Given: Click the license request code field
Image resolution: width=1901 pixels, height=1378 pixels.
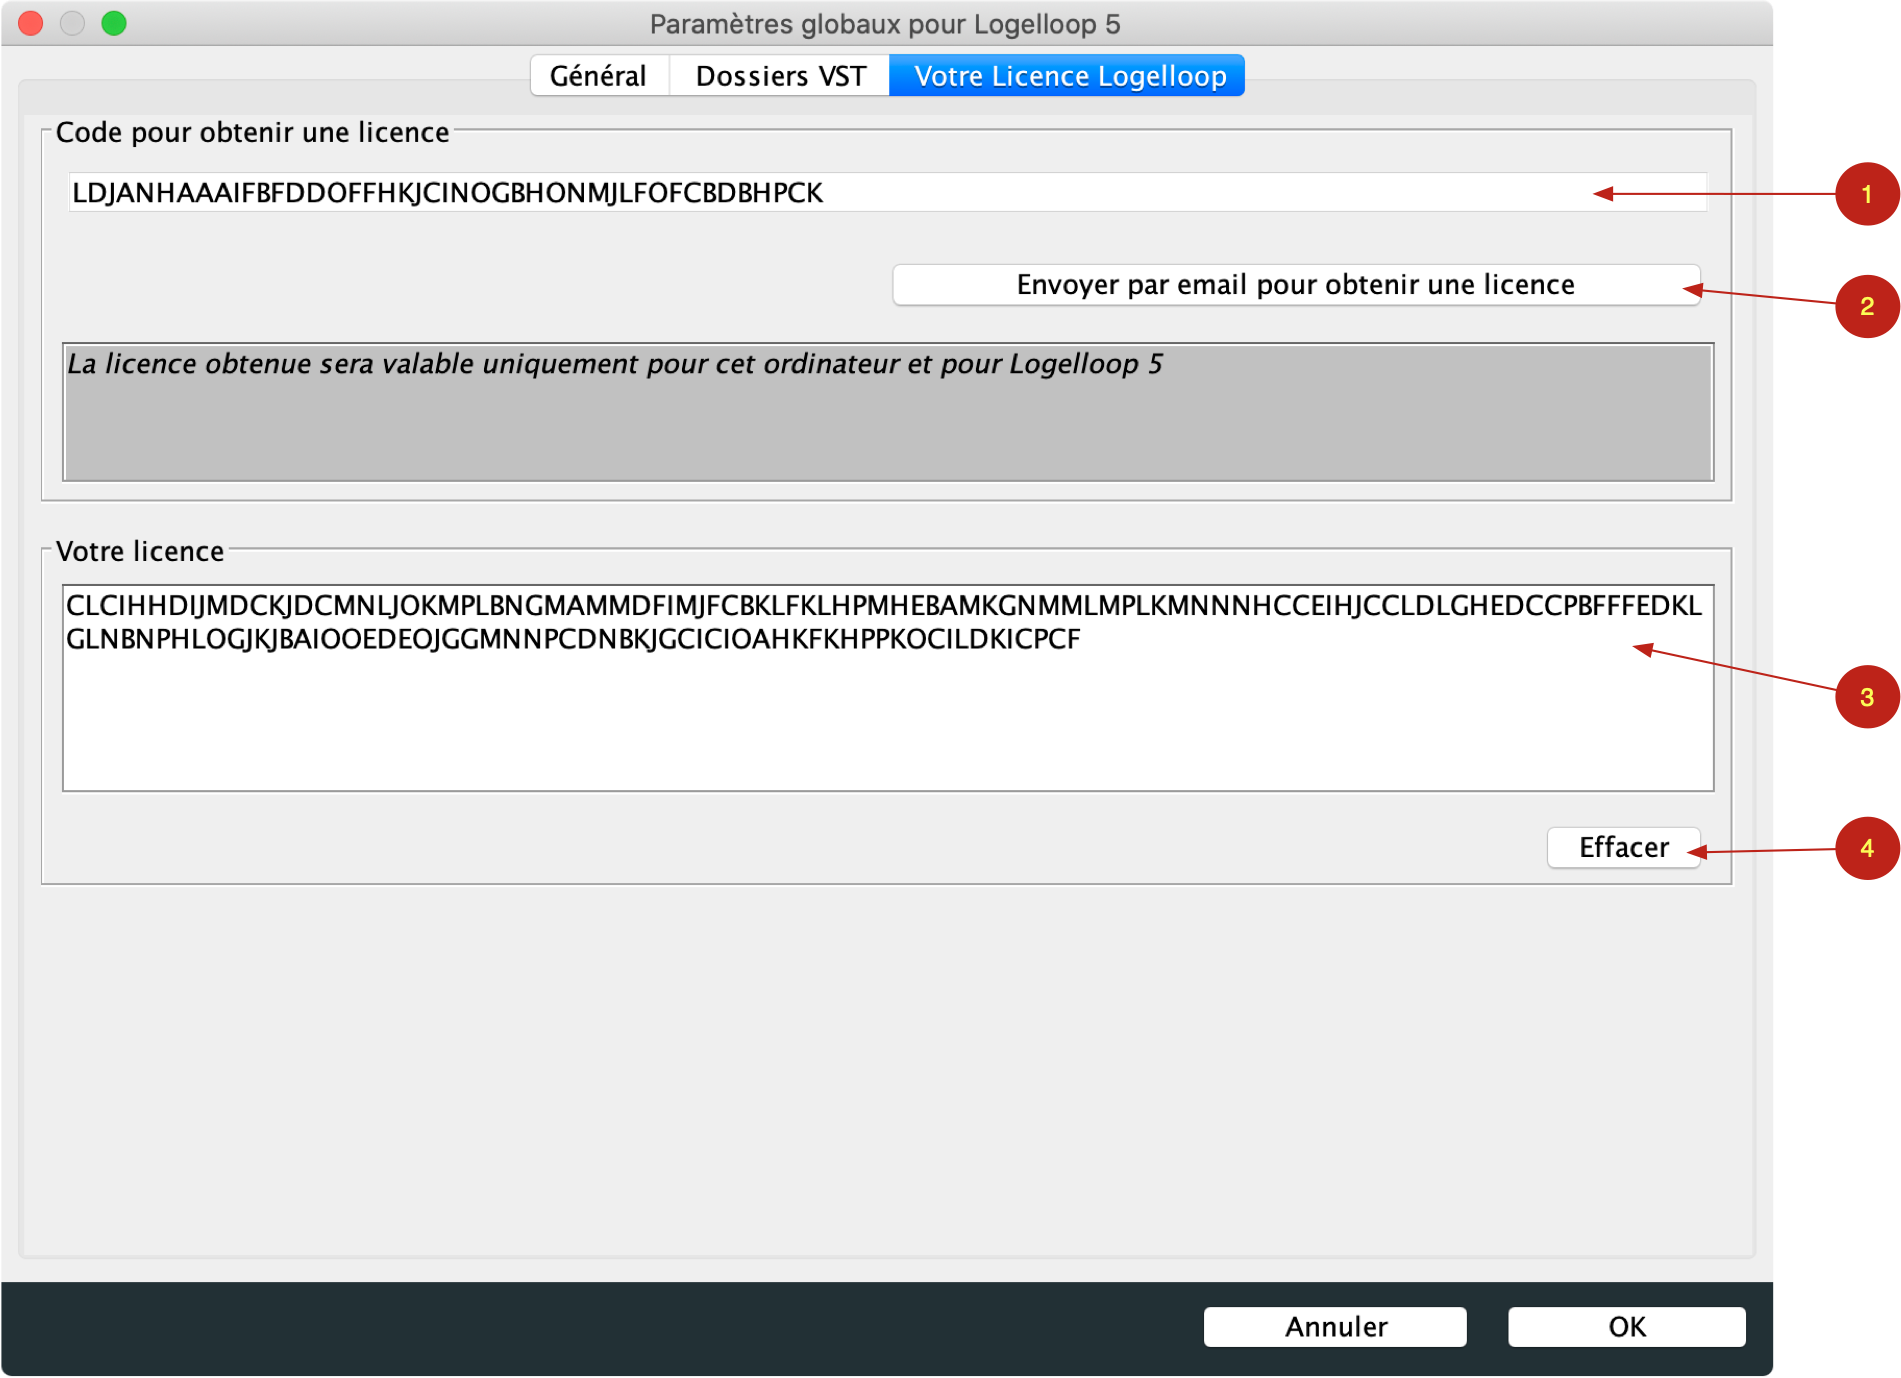Looking at the screenshot, I should [887, 192].
